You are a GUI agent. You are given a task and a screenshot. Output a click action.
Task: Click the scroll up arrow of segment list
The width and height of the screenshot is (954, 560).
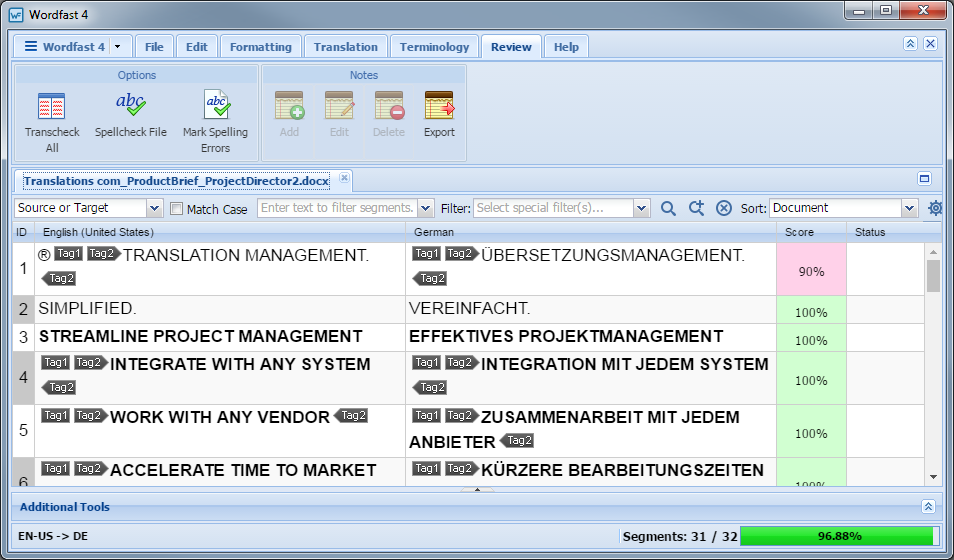point(933,251)
